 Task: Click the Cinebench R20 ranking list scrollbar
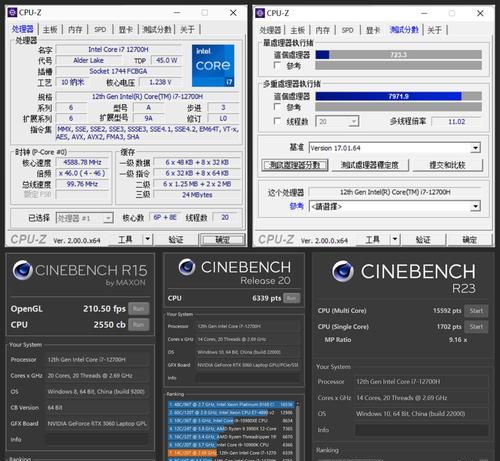[297, 430]
